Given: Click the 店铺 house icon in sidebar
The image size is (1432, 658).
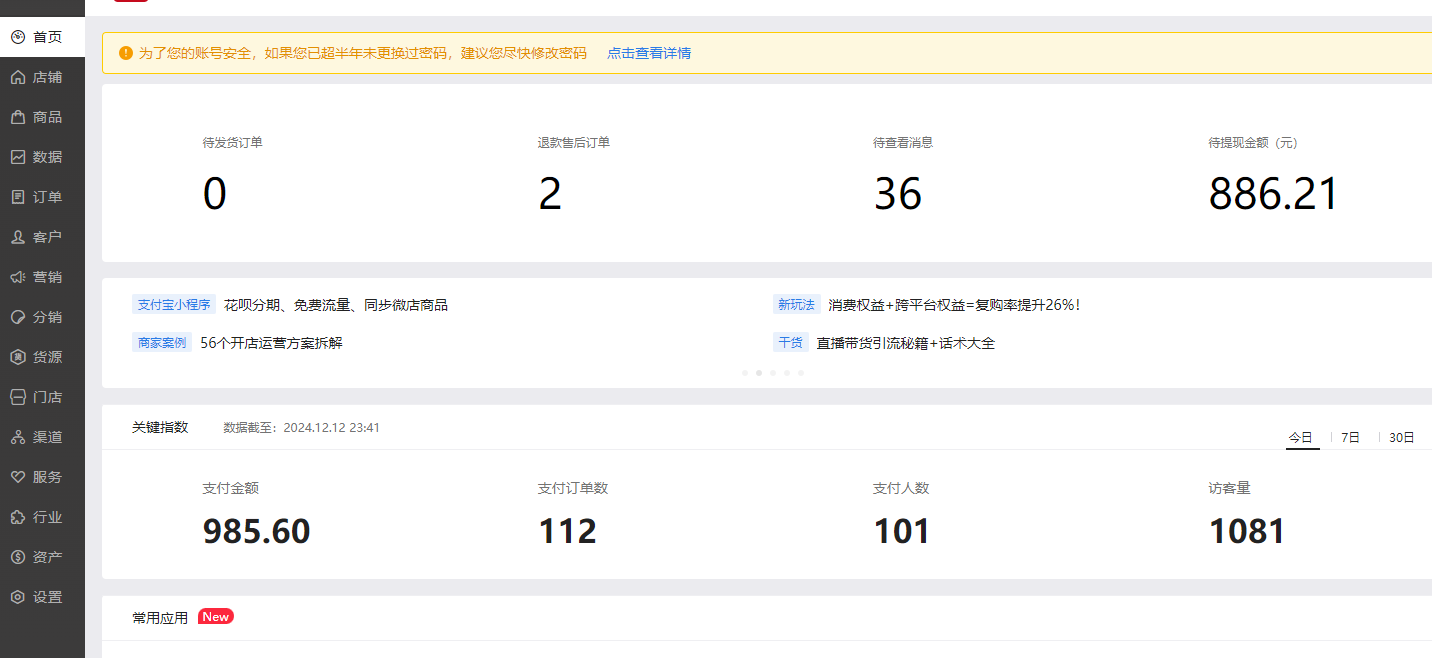Looking at the screenshot, I should click(17, 77).
